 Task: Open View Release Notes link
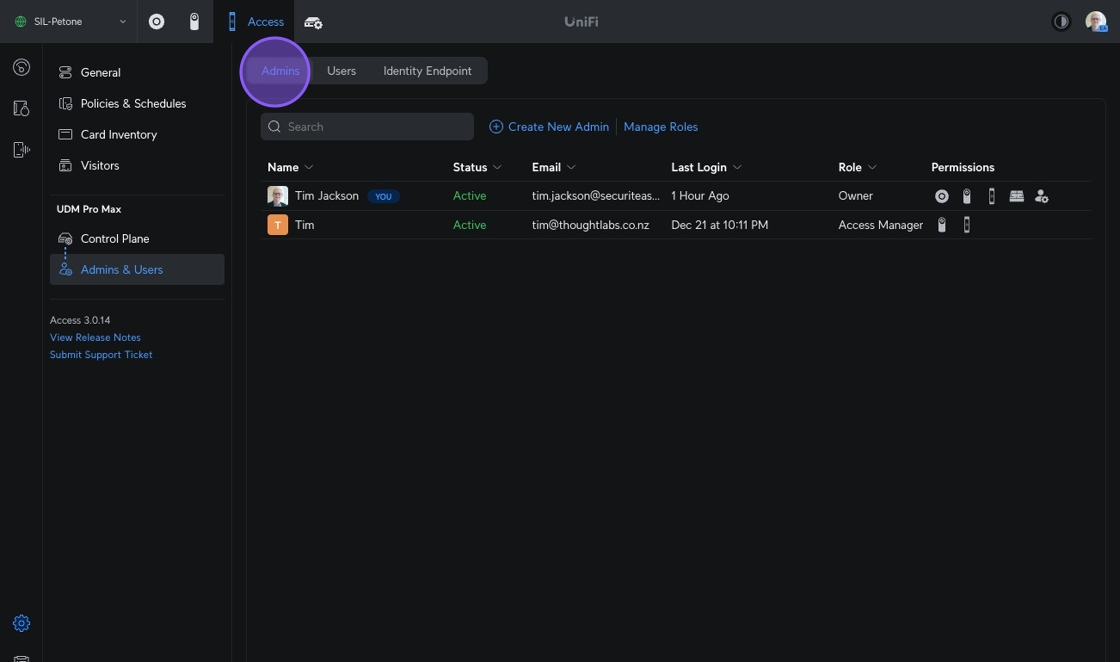(x=95, y=338)
